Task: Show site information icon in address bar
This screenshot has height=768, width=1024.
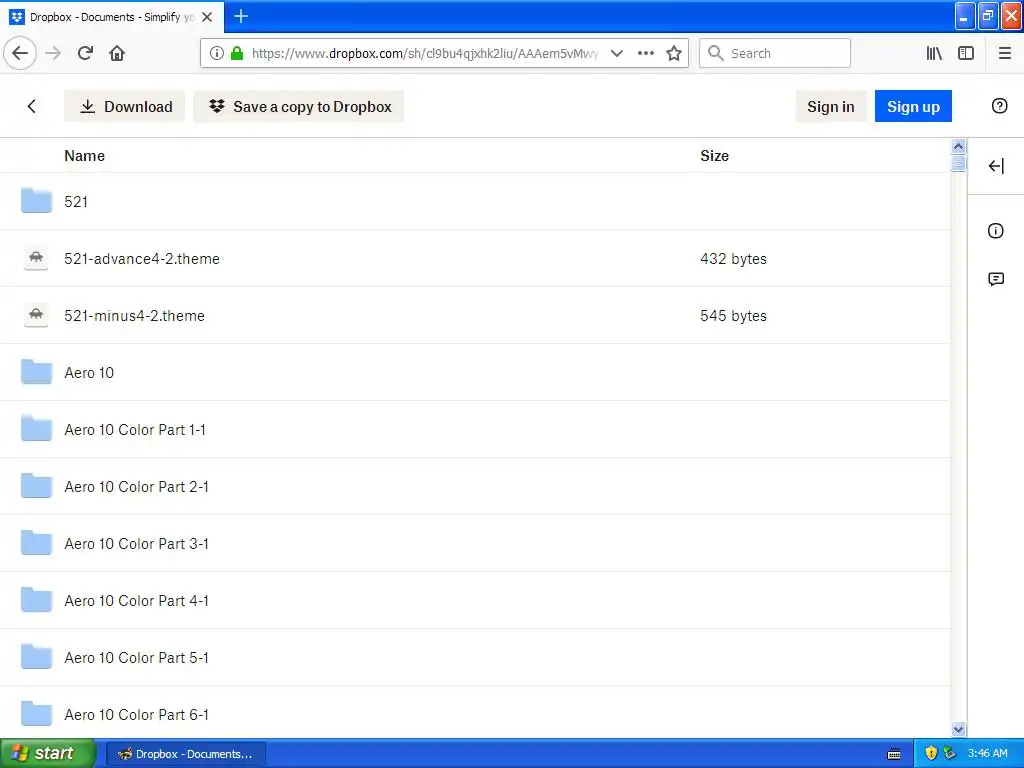Action: tap(217, 53)
